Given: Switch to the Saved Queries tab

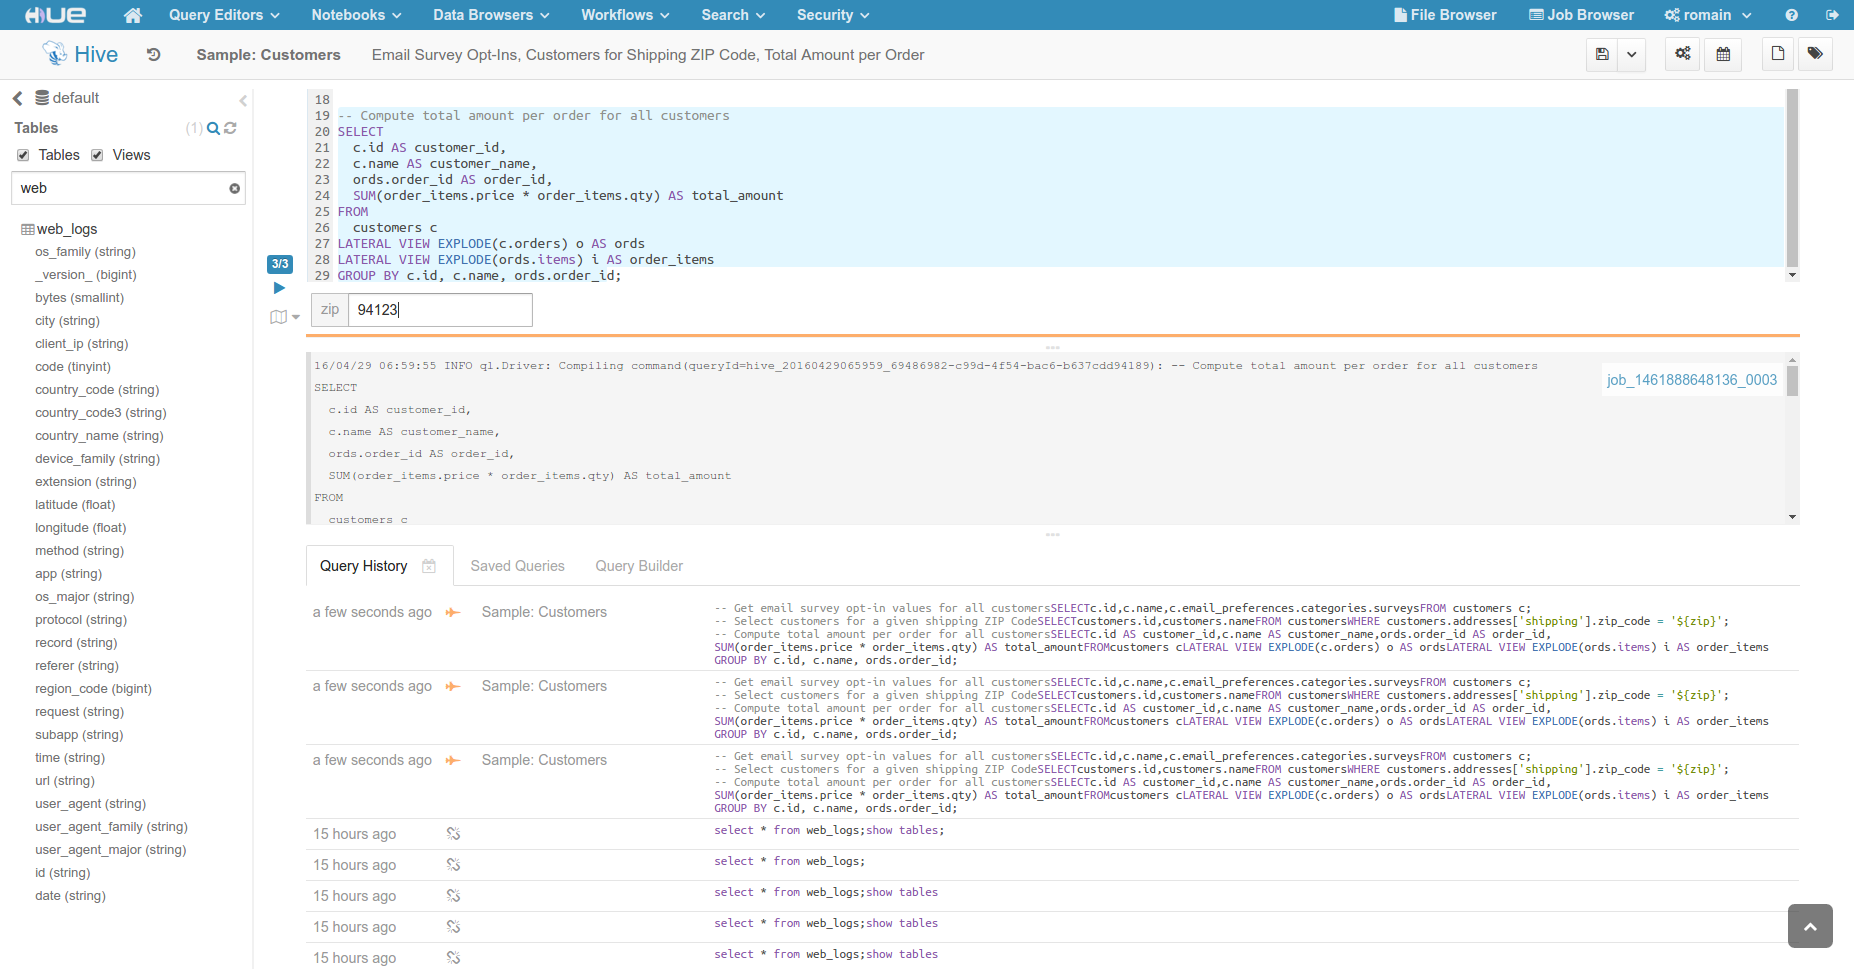Looking at the screenshot, I should (x=517, y=566).
